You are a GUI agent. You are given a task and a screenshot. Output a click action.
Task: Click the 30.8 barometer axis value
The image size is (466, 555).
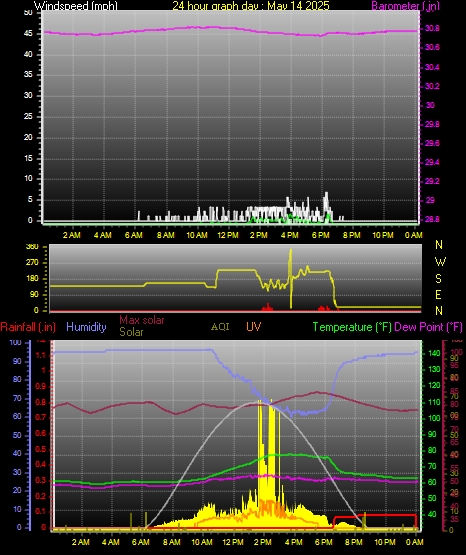pos(432,28)
